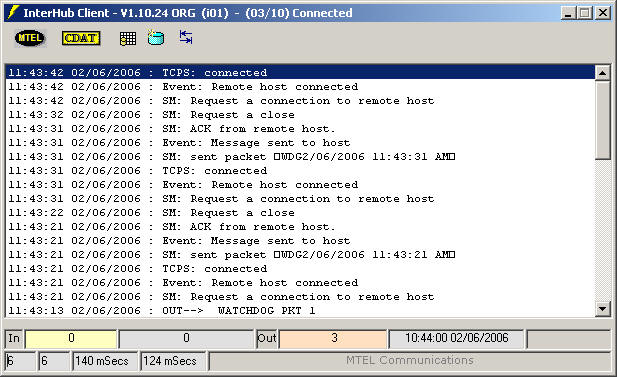Click the blue transfer arrows icon
Screen dimensions: 617x377
point(186,37)
